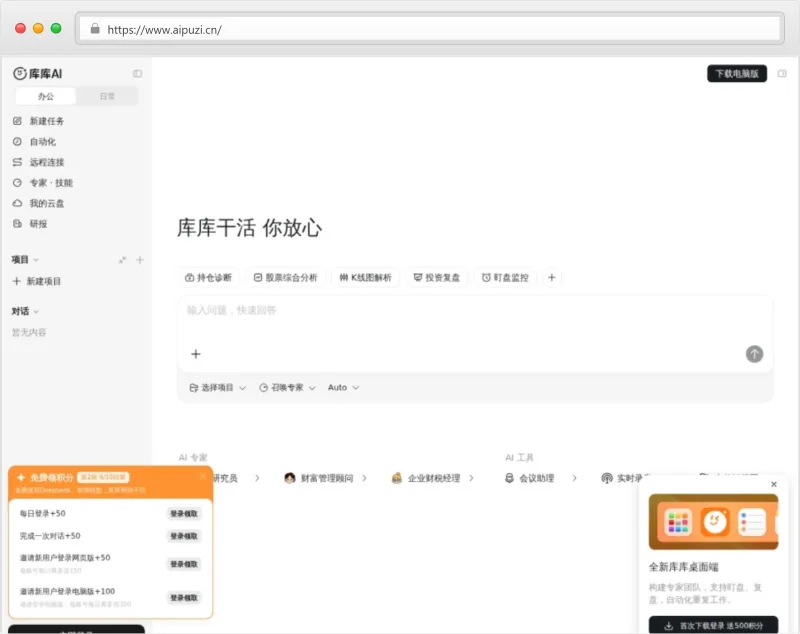Attach a file with the input plus icon

coord(196,354)
